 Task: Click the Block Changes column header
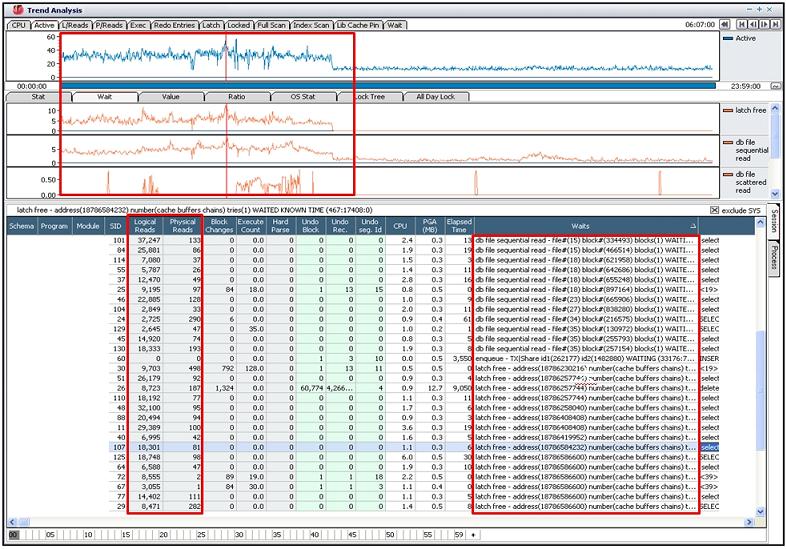pos(219,226)
